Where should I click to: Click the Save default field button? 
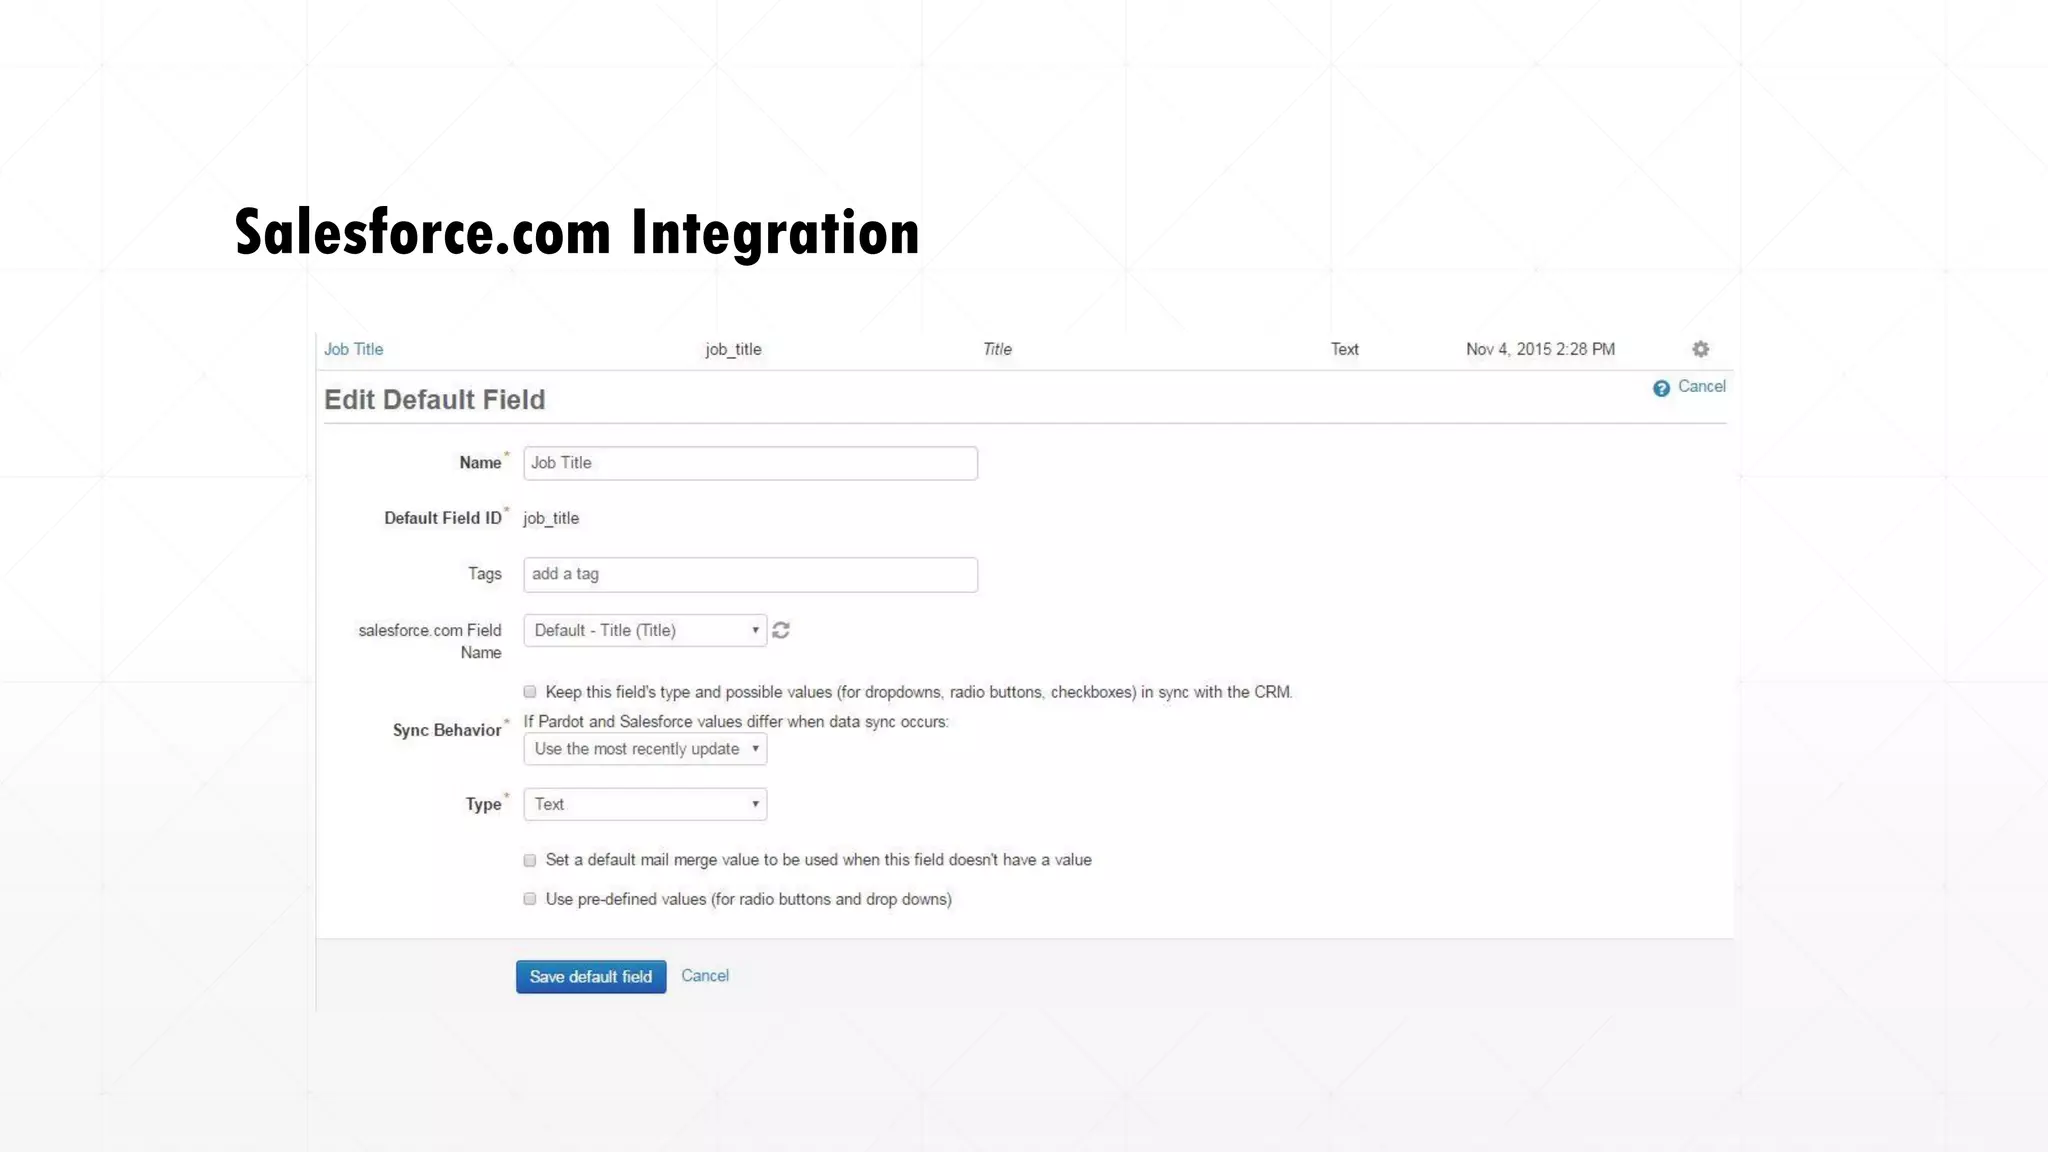[591, 977]
